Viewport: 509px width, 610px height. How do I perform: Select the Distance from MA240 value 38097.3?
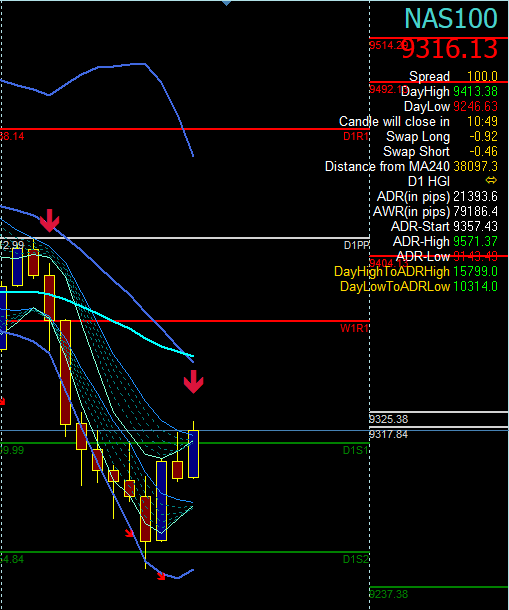(x=476, y=167)
